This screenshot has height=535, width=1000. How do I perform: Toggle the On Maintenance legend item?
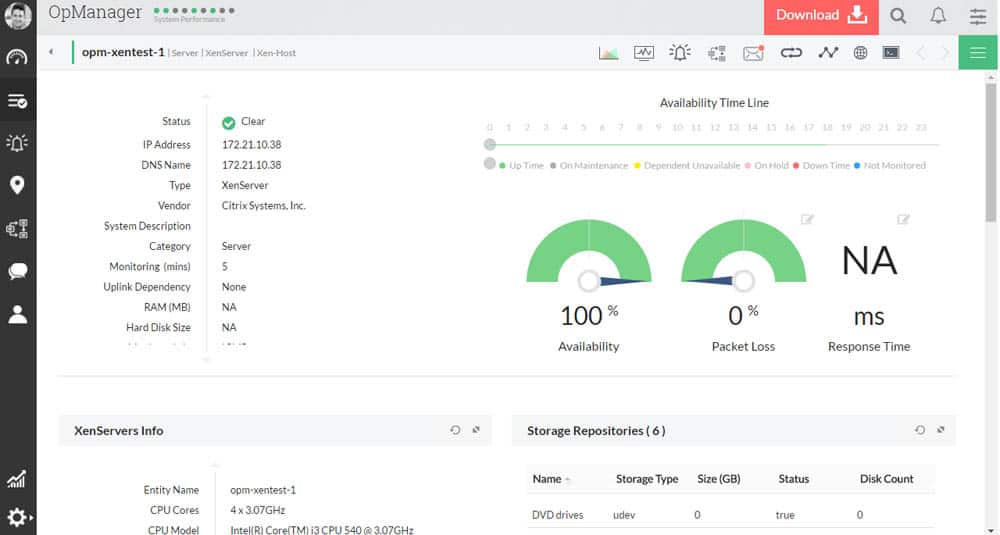589,166
